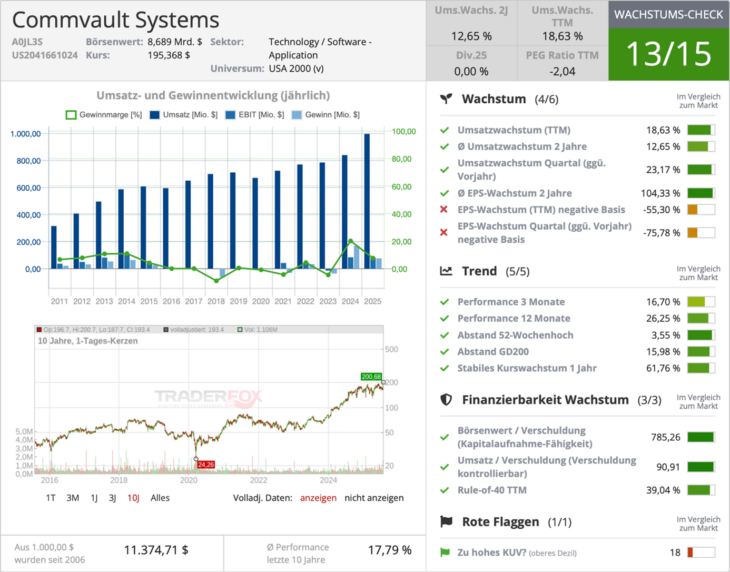The width and height of the screenshot is (730, 572).
Task: Switch chart range to 3J
Action: (x=112, y=498)
